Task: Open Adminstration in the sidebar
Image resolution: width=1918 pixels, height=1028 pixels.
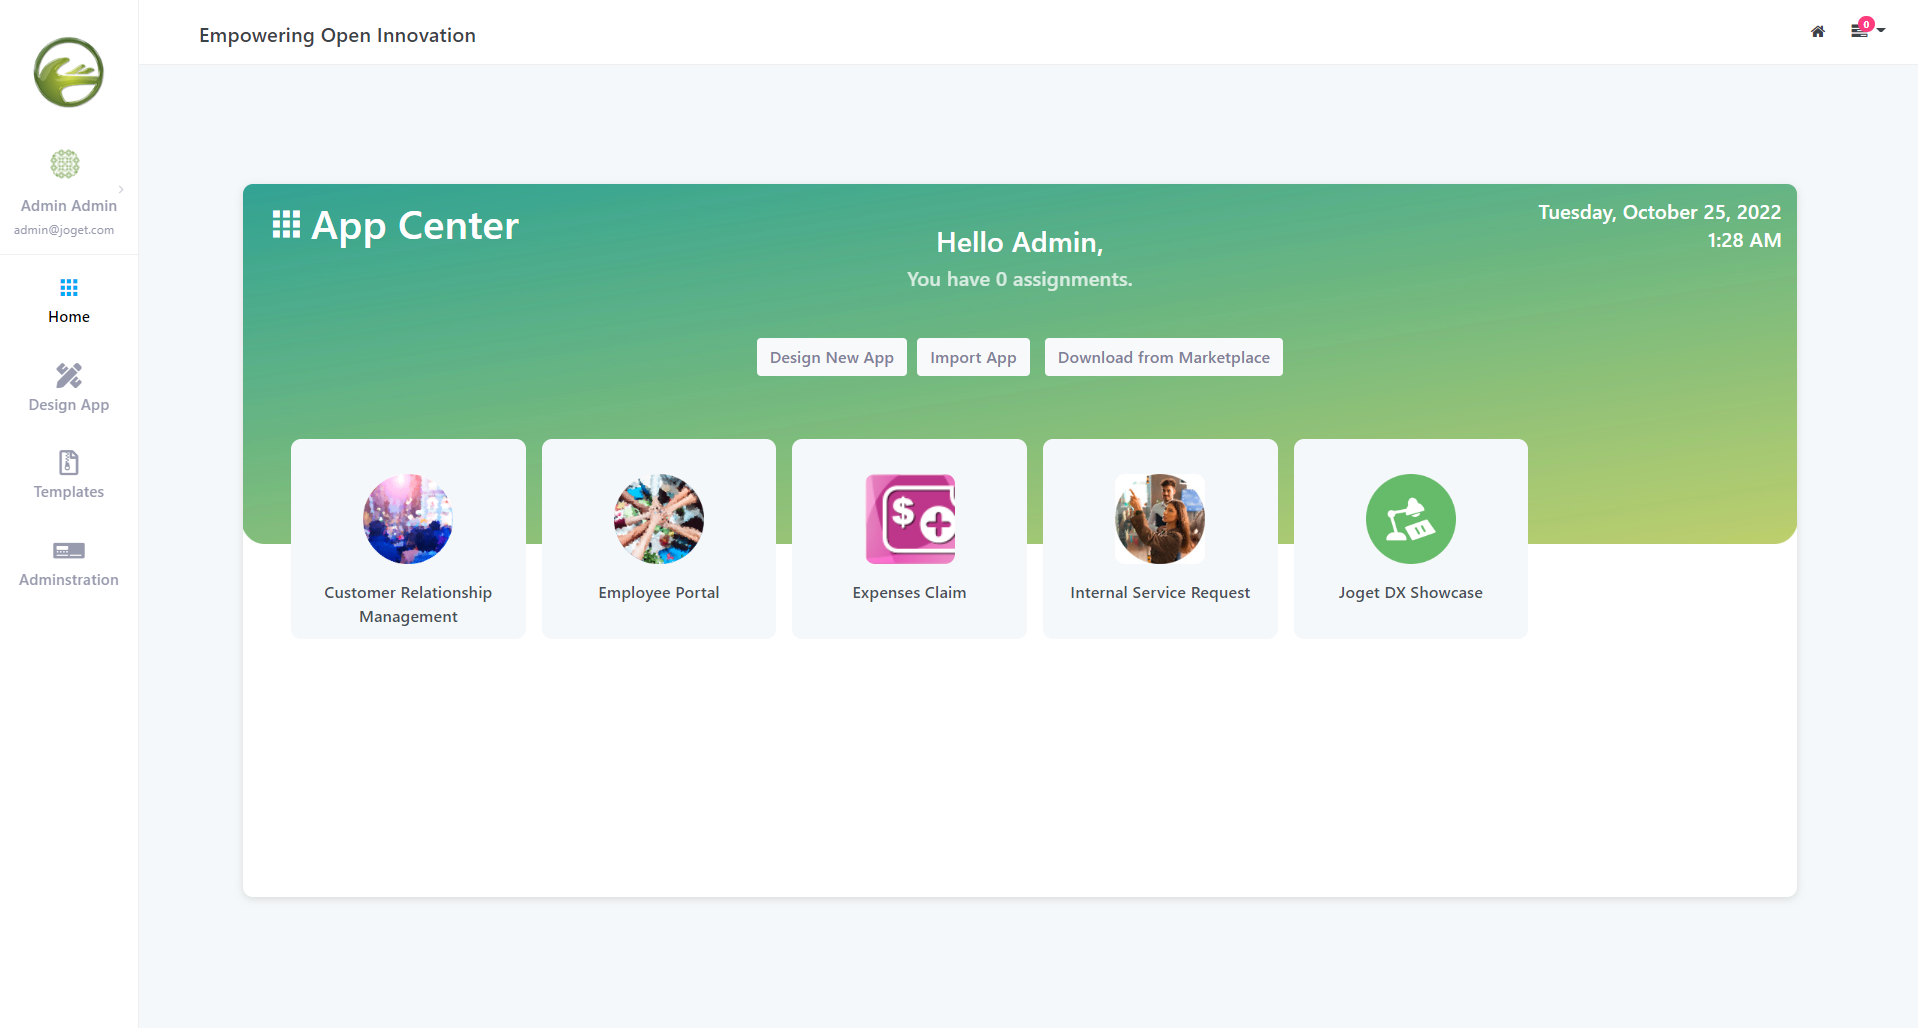Action: click(x=69, y=563)
